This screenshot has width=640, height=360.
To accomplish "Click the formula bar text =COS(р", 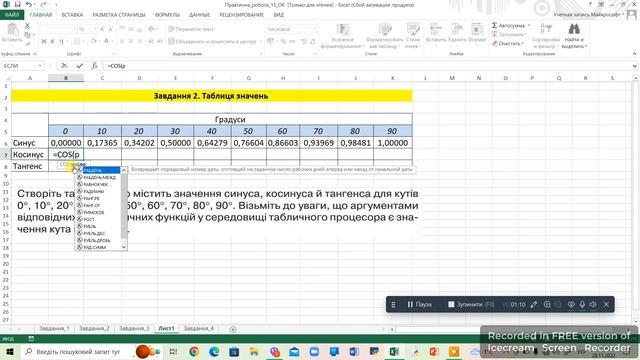I will tap(116, 66).
